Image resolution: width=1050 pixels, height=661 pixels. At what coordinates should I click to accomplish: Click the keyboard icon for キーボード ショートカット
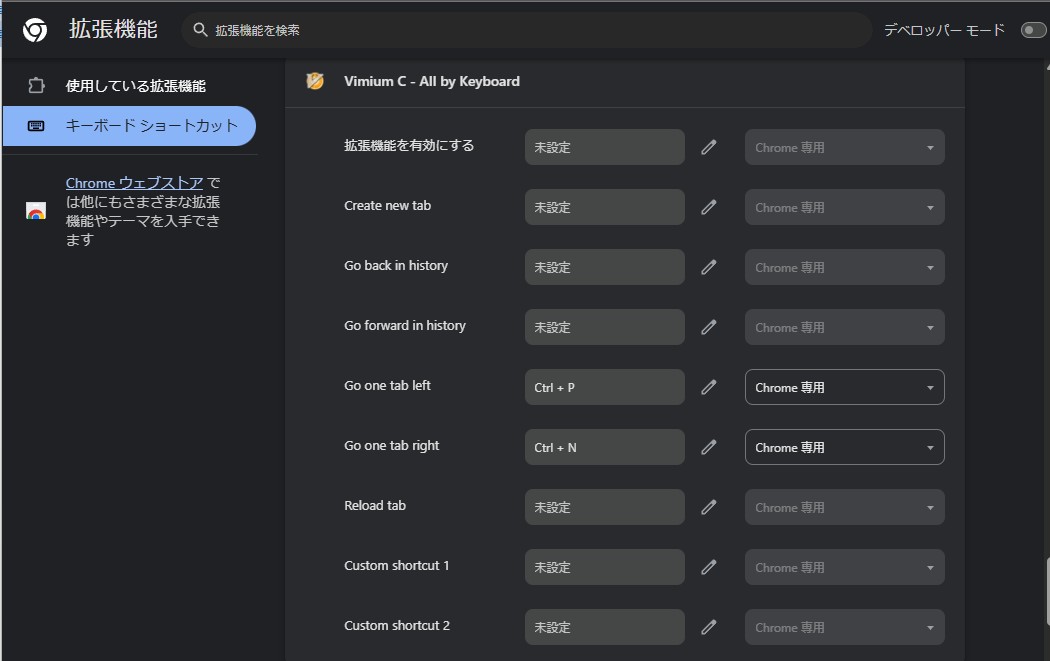tap(36, 126)
